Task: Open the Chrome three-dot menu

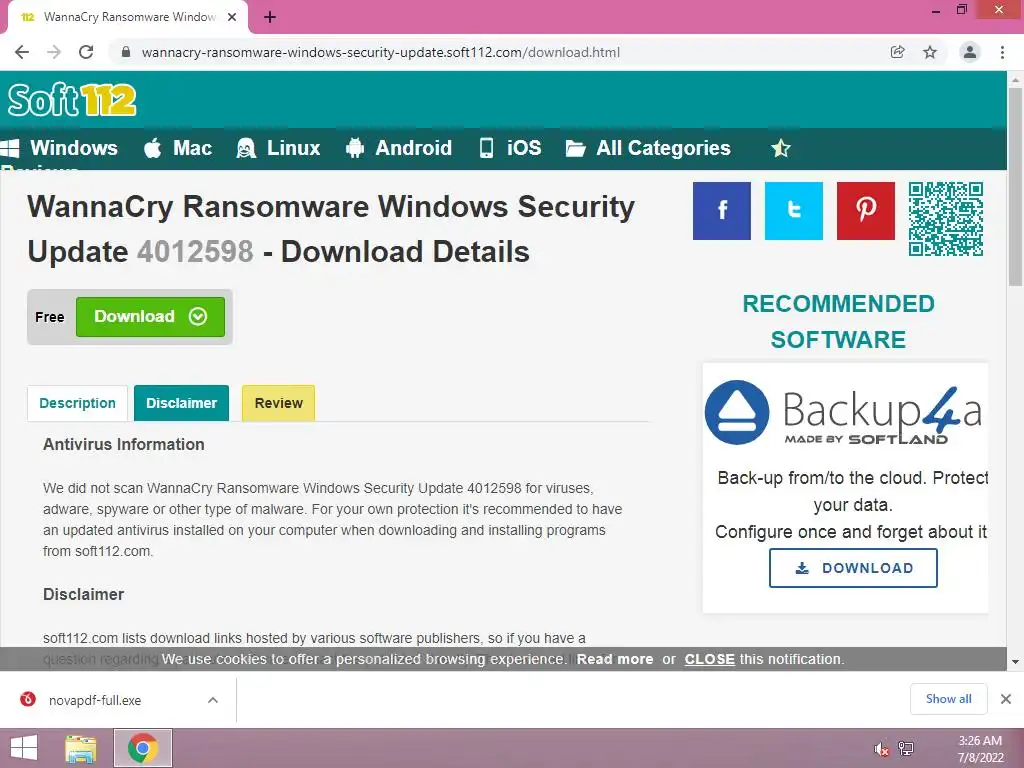Action: click(1002, 52)
